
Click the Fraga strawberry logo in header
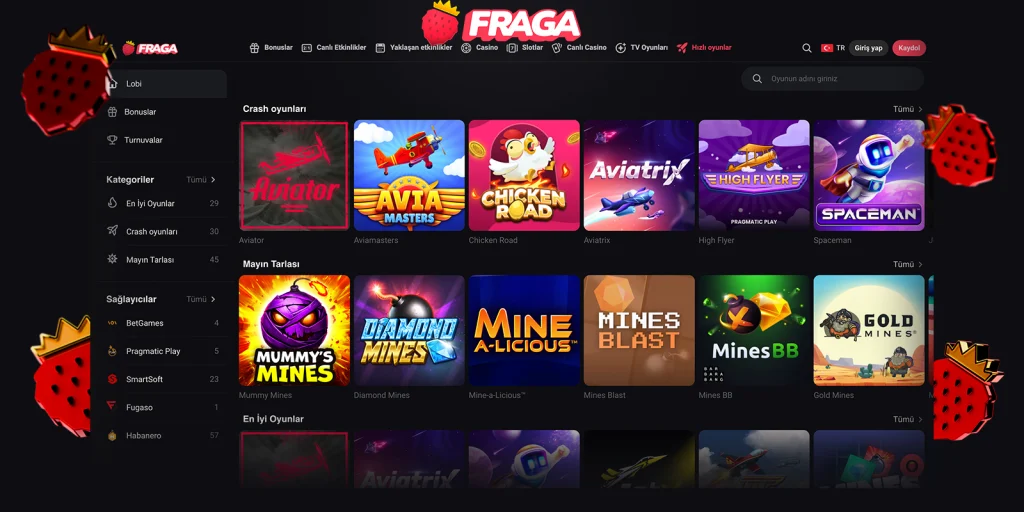[150, 48]
